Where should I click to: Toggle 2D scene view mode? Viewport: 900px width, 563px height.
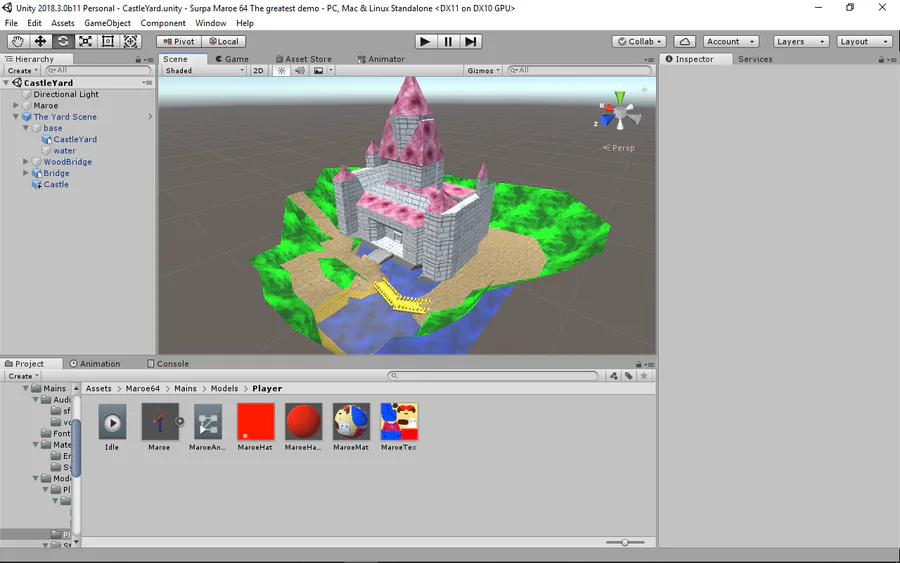point(258,71)
